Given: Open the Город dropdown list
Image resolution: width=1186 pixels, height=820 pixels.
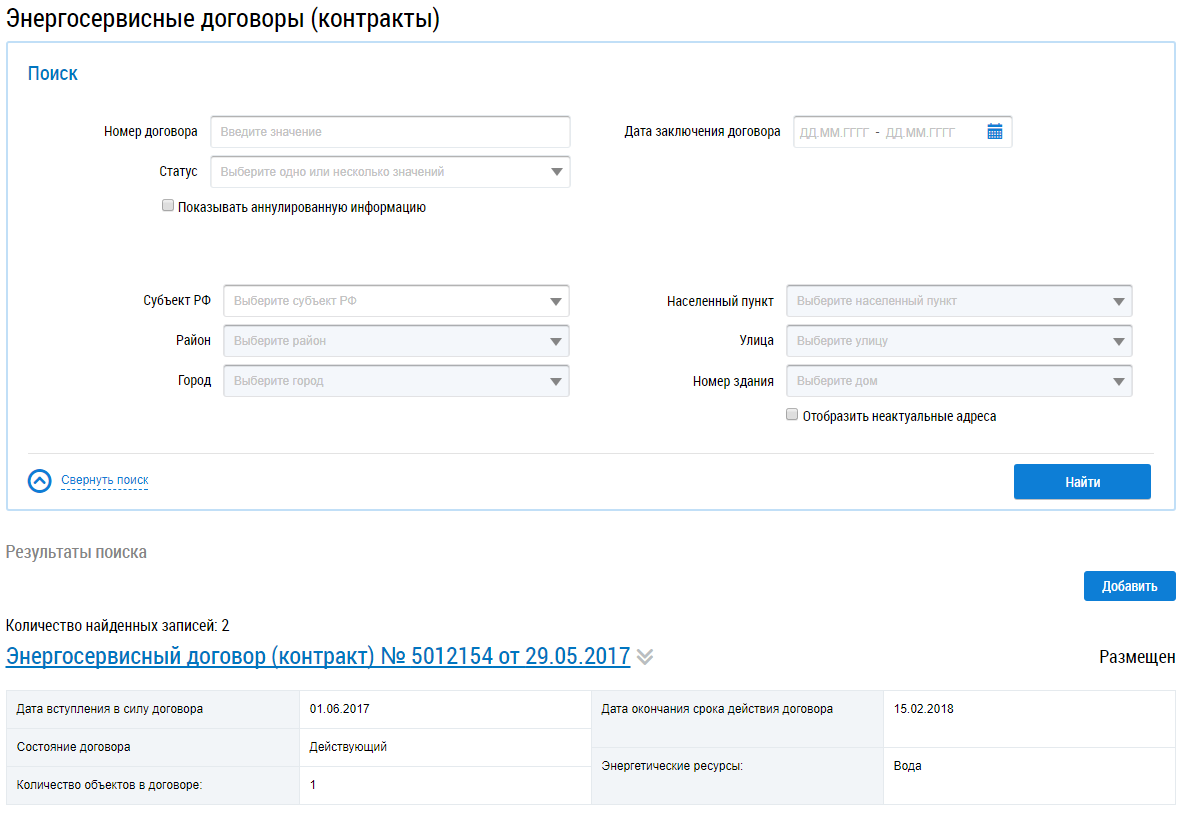Looking at the screenshot, I should pyautogui.click(x=396, y=381).
